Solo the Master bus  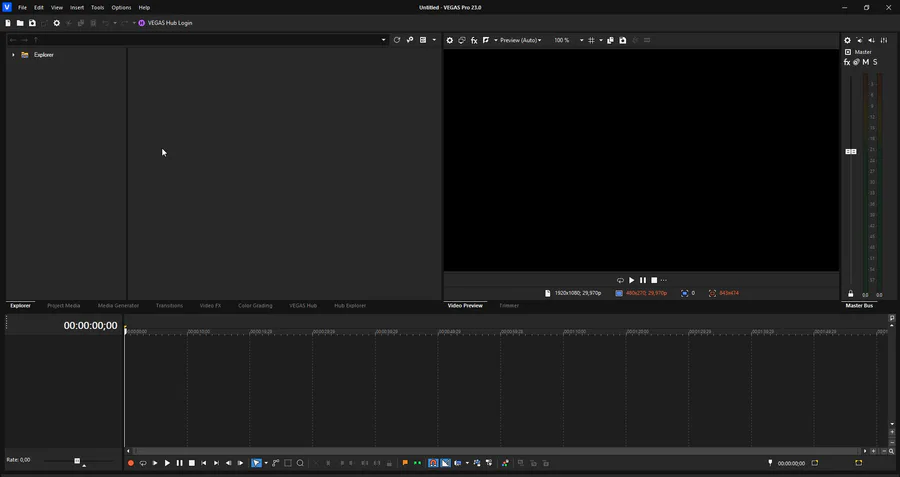click(875, 62)
